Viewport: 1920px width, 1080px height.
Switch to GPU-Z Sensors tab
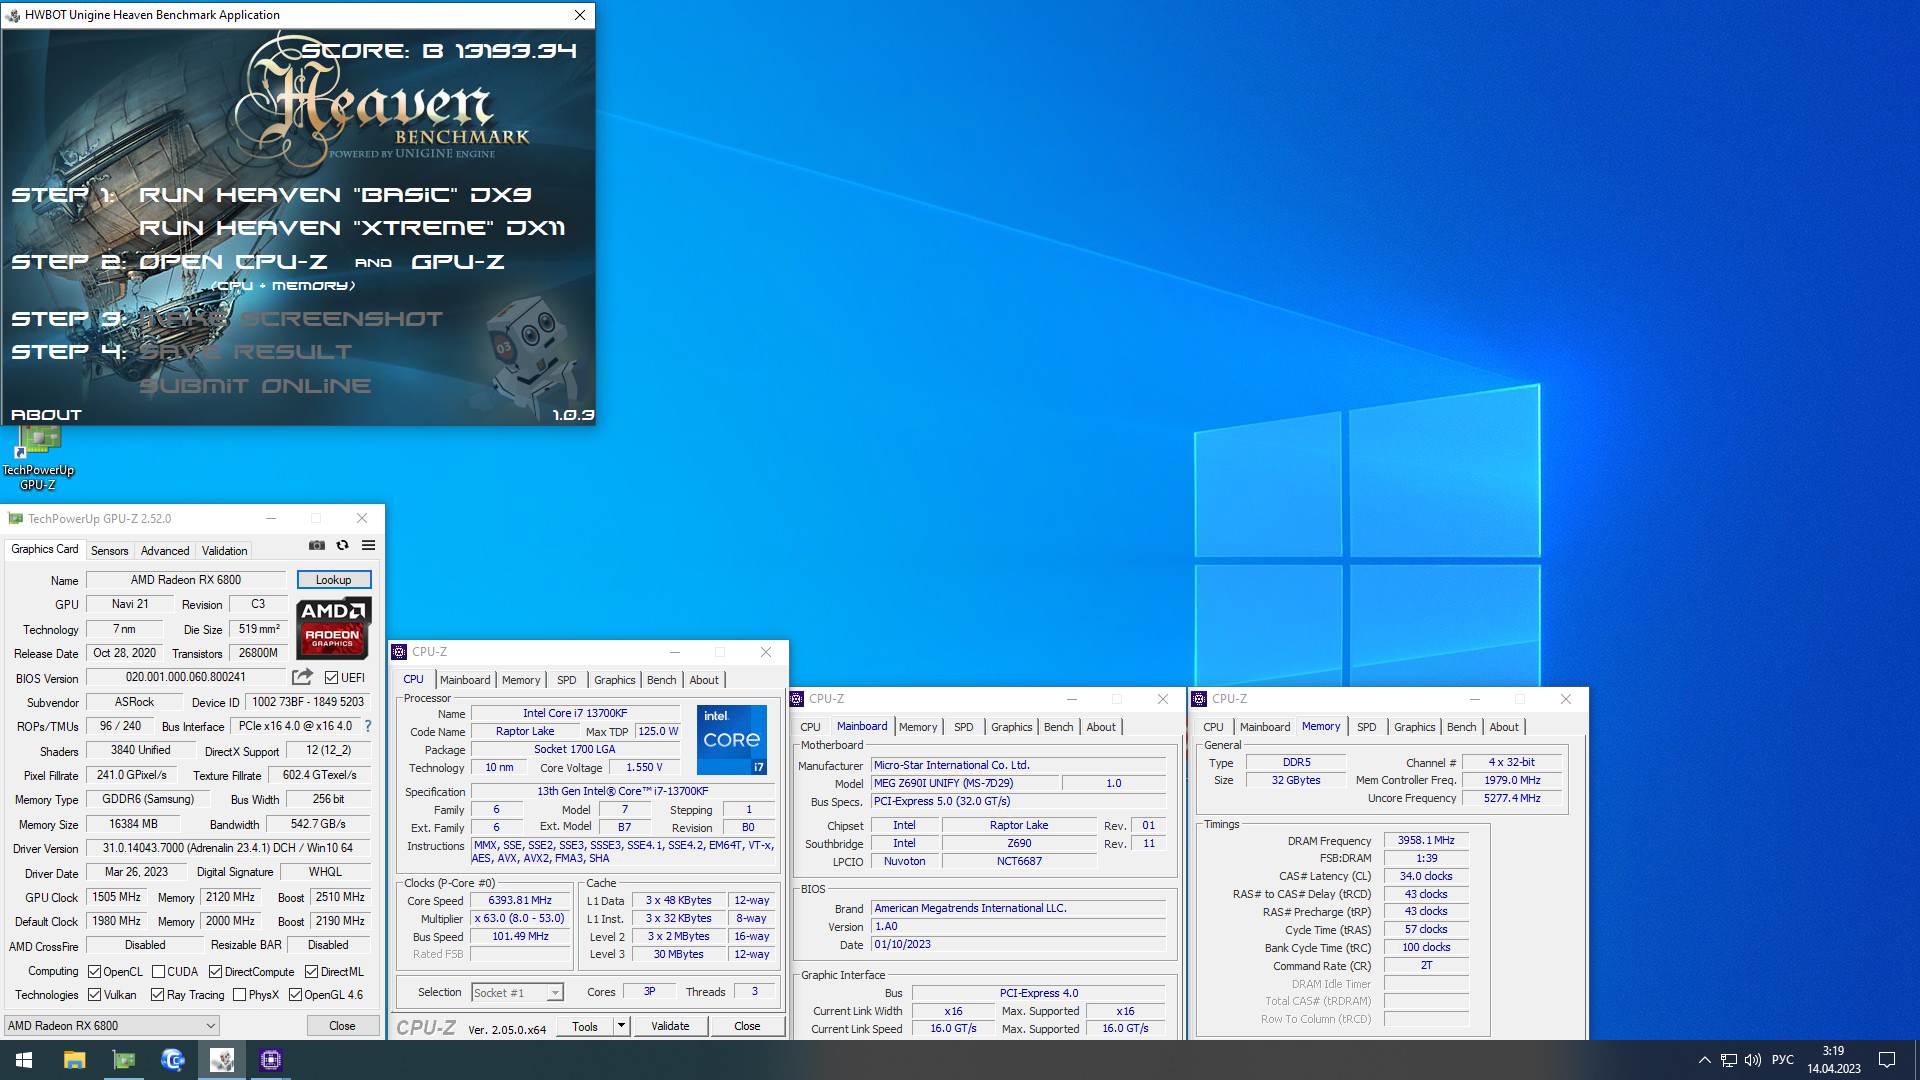click(109, 550)
